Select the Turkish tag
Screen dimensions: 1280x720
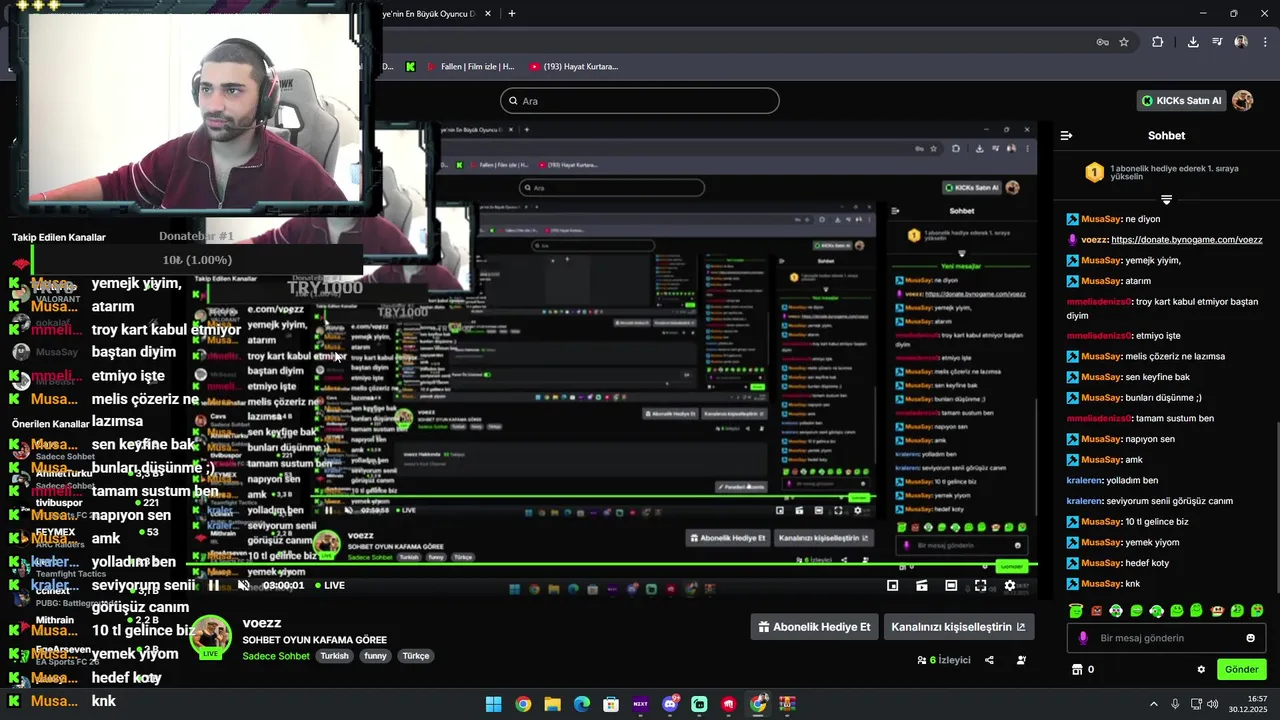point(334,656)
